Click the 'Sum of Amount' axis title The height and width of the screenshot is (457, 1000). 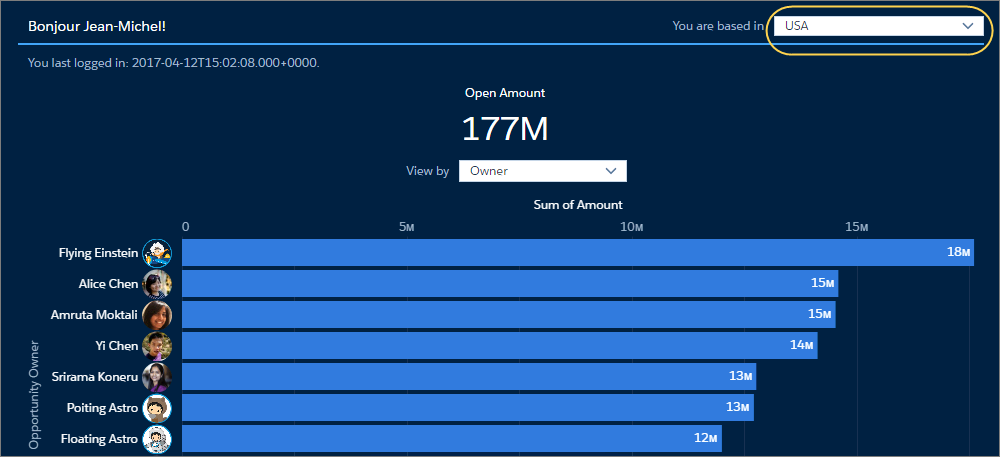click(578, 205)
